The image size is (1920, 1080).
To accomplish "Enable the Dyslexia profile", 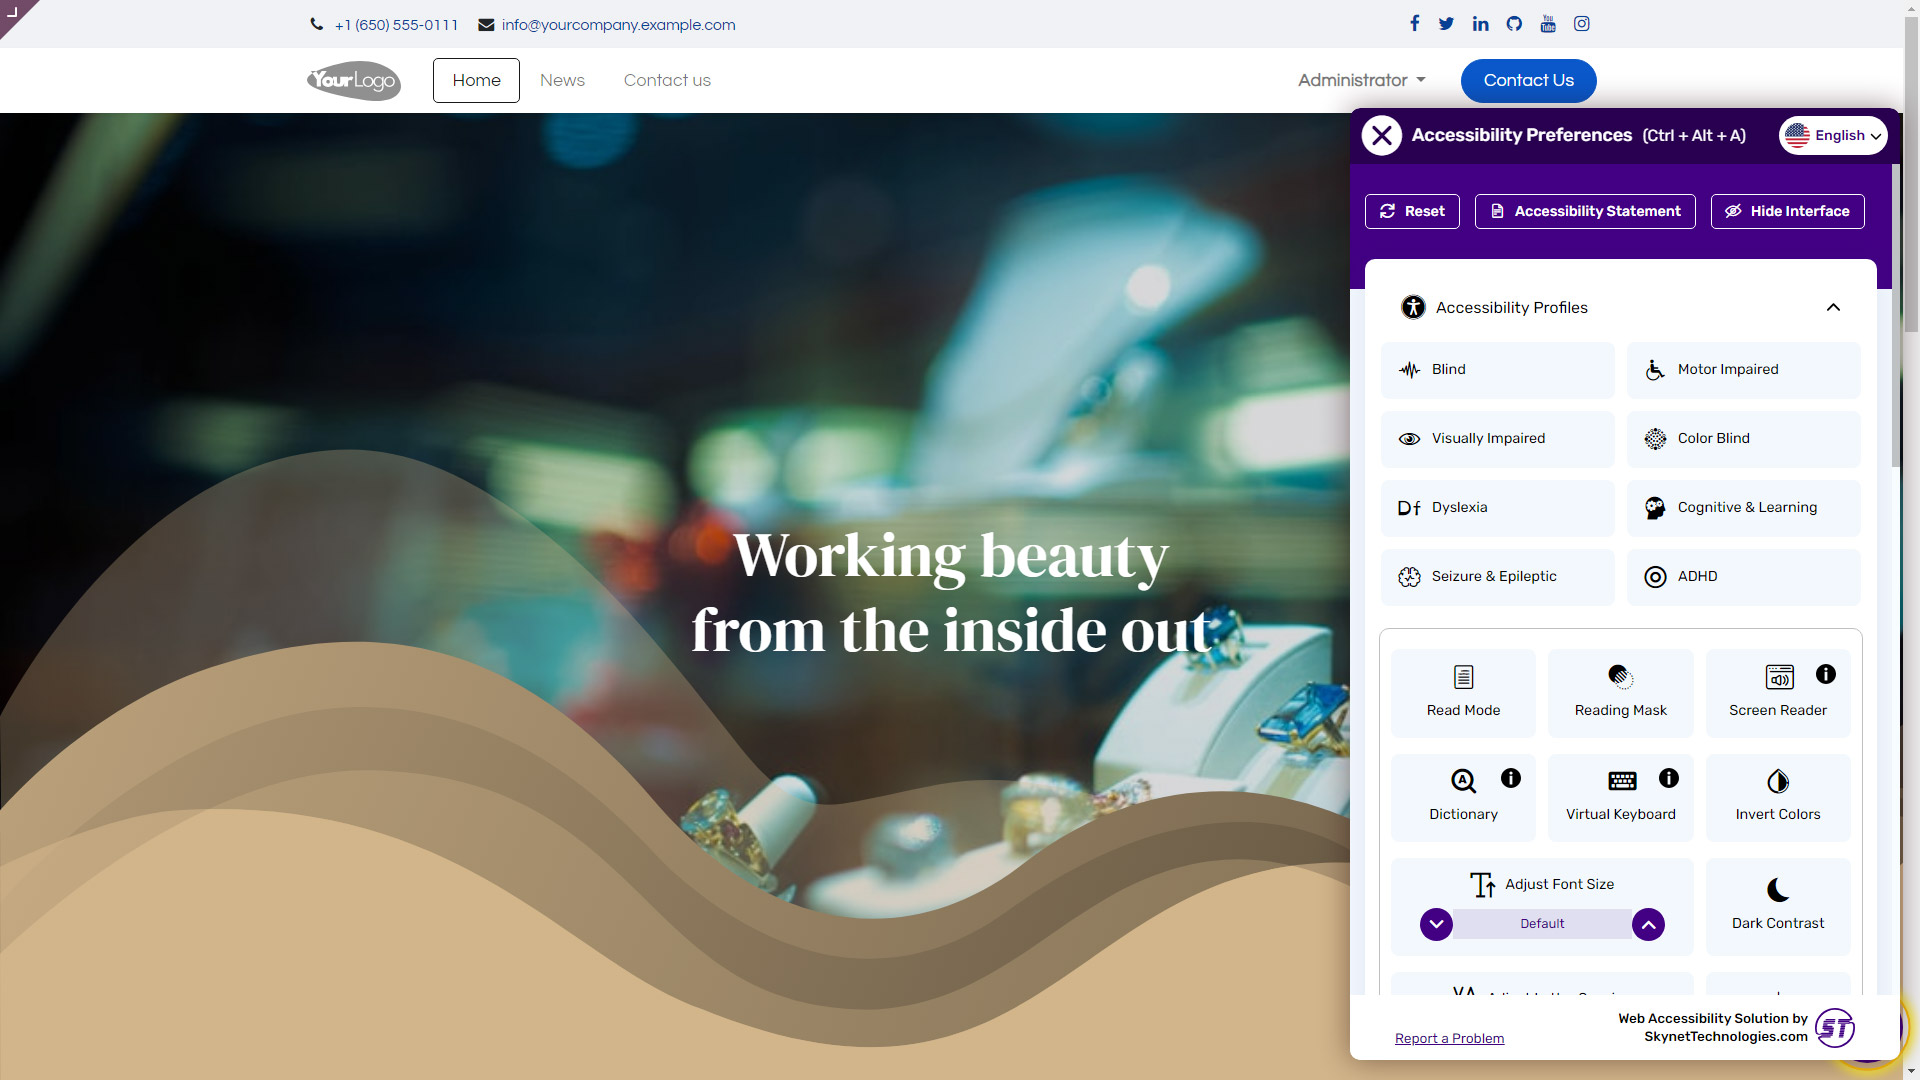I will click(1497, 508).
